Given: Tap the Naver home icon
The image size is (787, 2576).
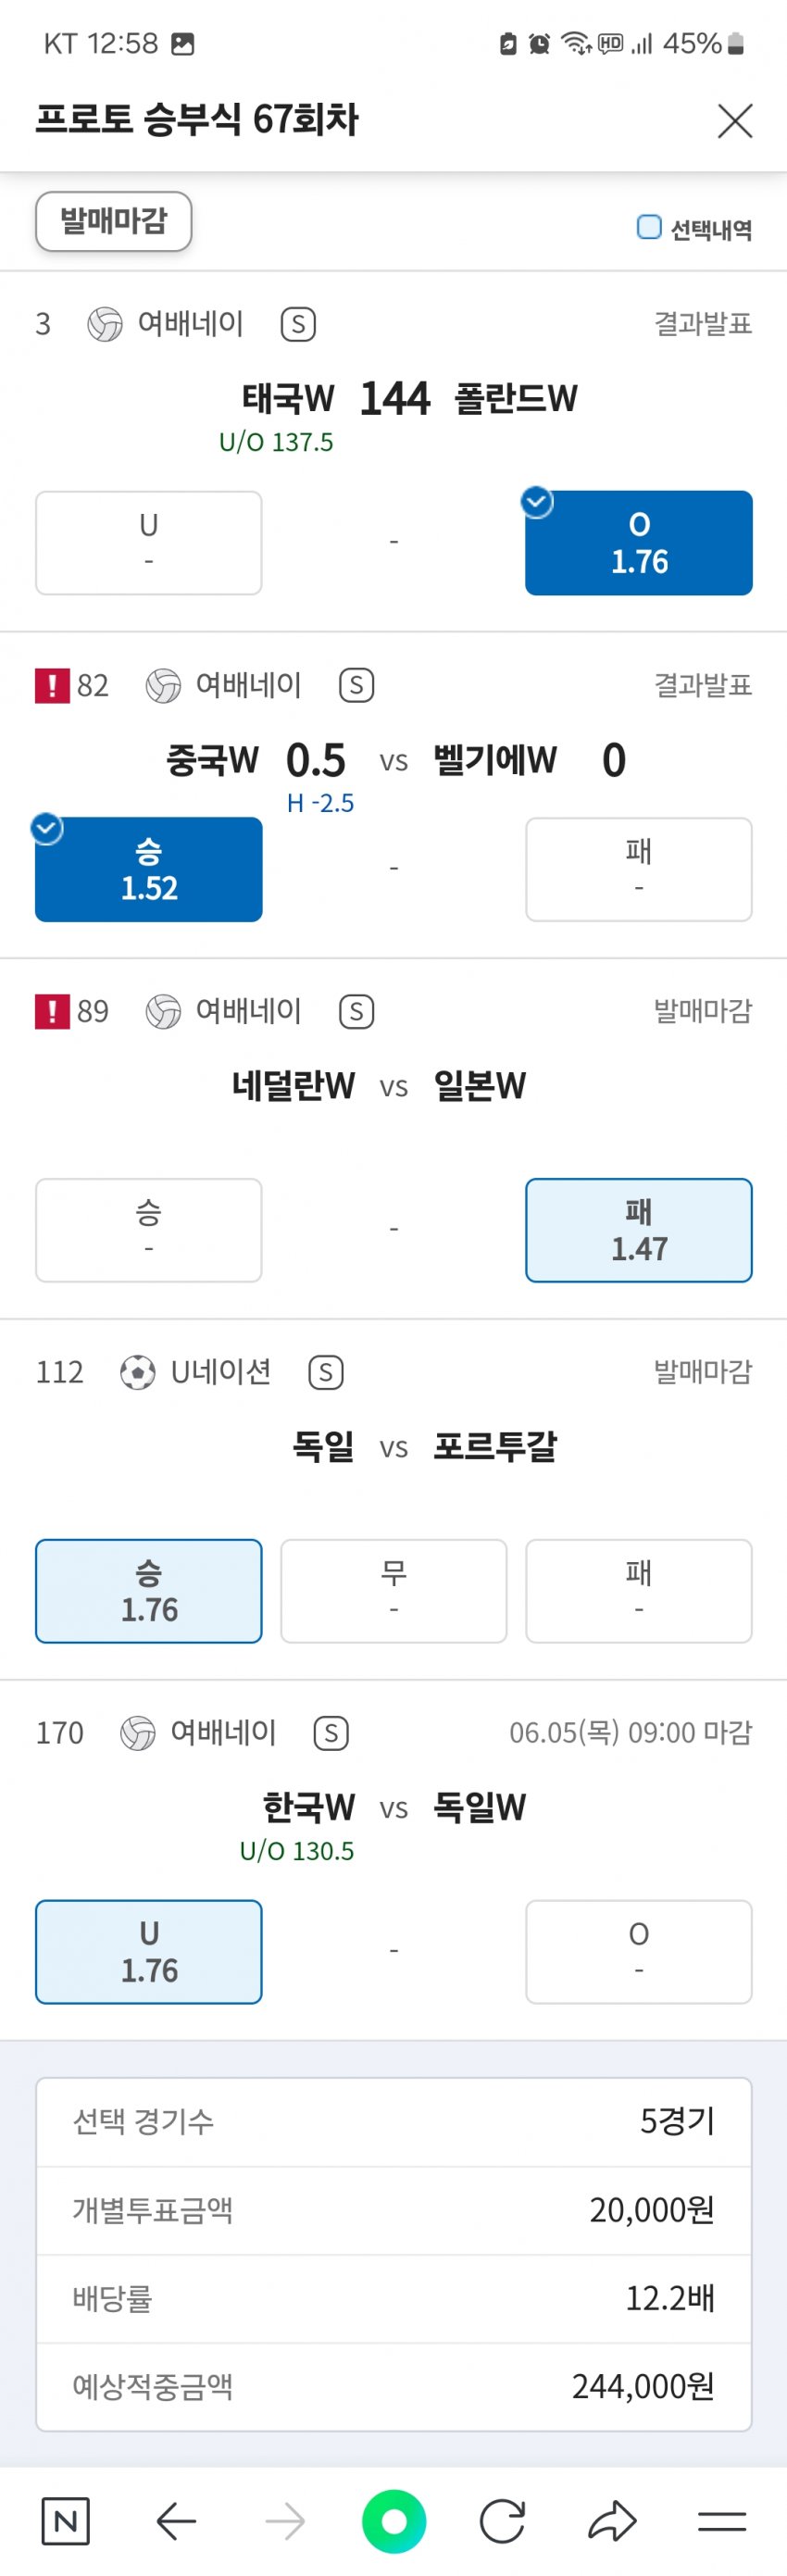Looking at the screenshot, I should tap(66, 2521).
